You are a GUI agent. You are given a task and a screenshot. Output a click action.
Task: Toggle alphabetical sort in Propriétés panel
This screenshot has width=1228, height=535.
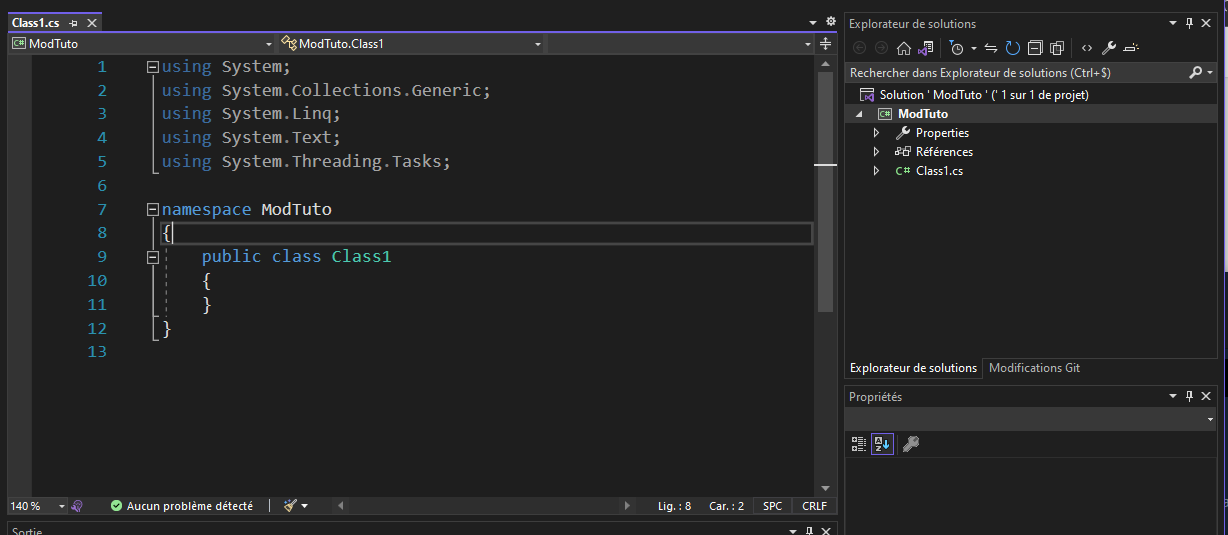pyautogui.click(x=882, y=444)
